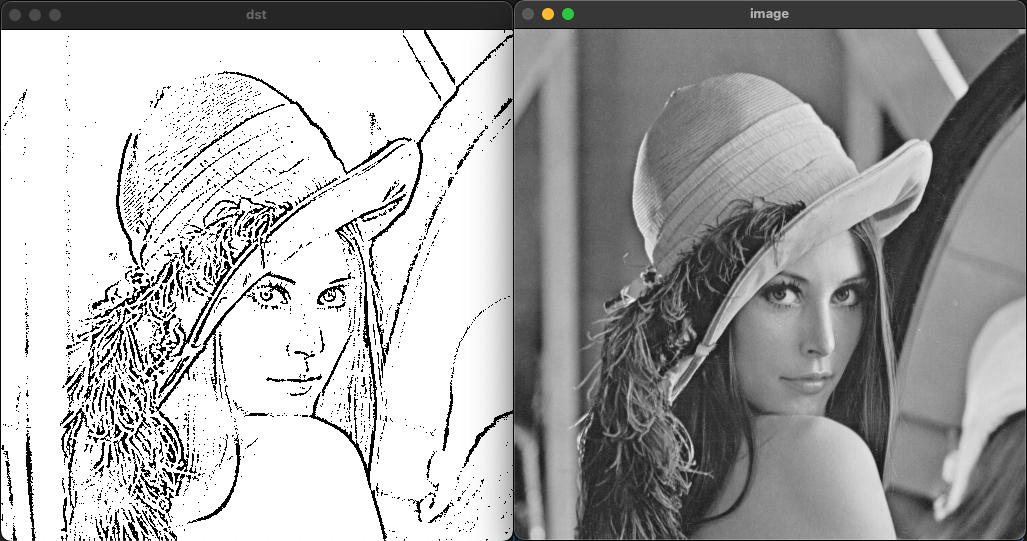
Task: Focus the window by clicking "dst" title text
Action: click(x=256, y=14)
